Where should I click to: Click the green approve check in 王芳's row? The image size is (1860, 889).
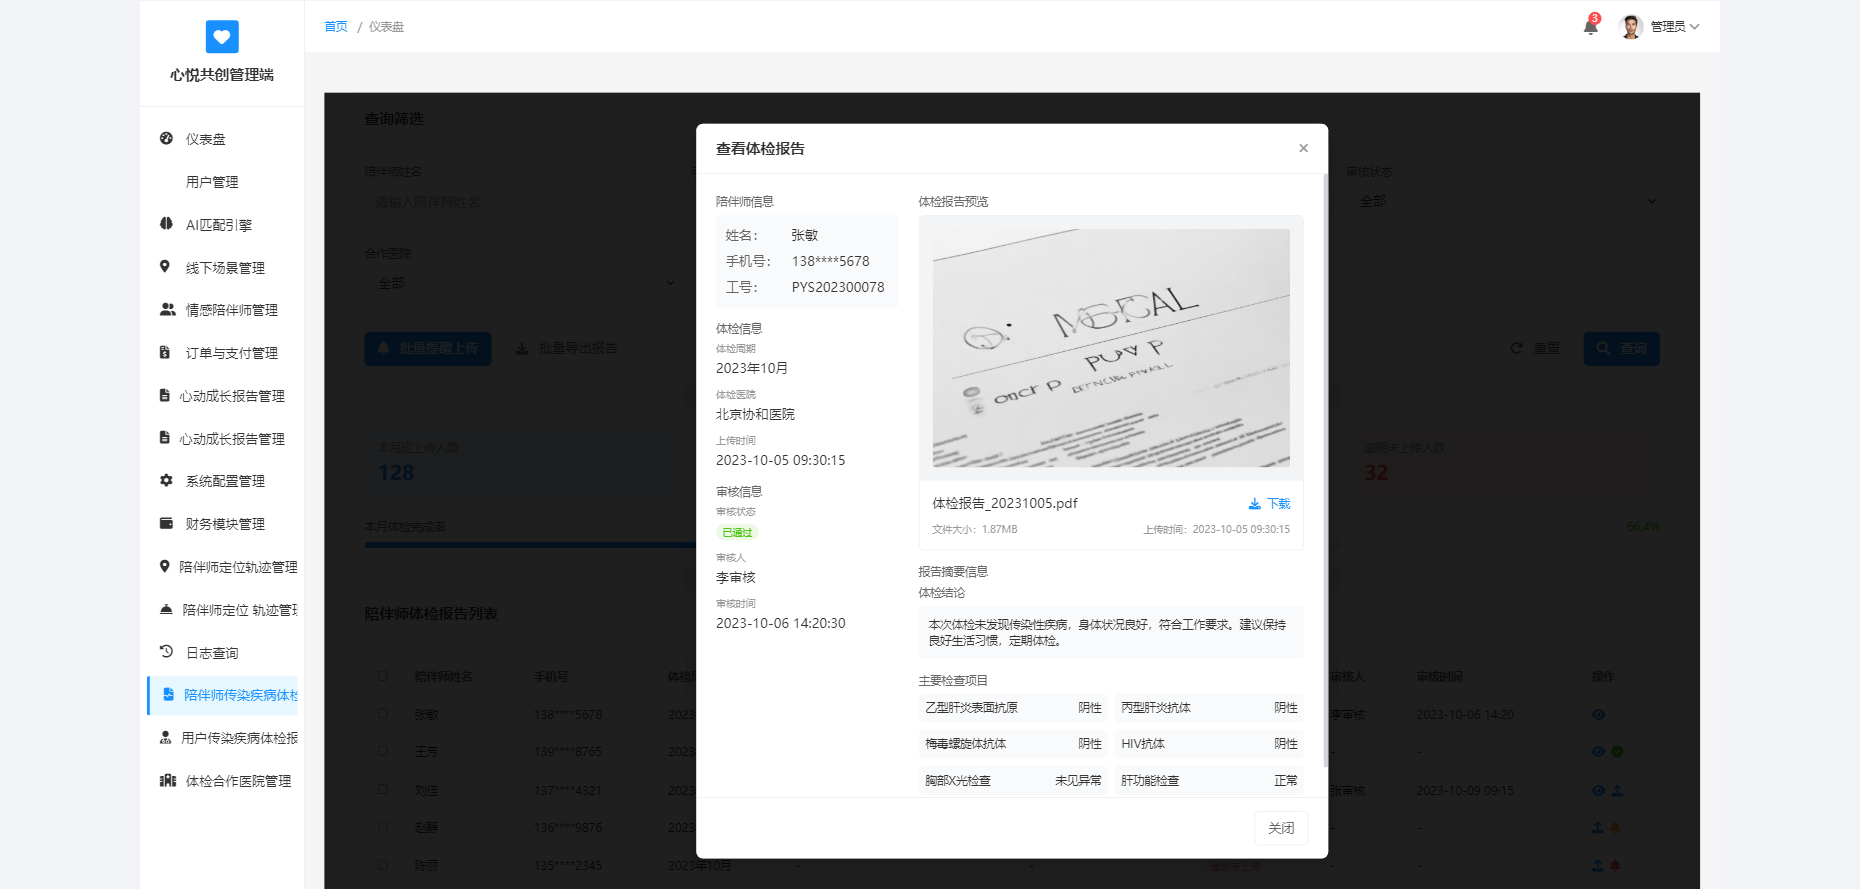[1617, 751]
